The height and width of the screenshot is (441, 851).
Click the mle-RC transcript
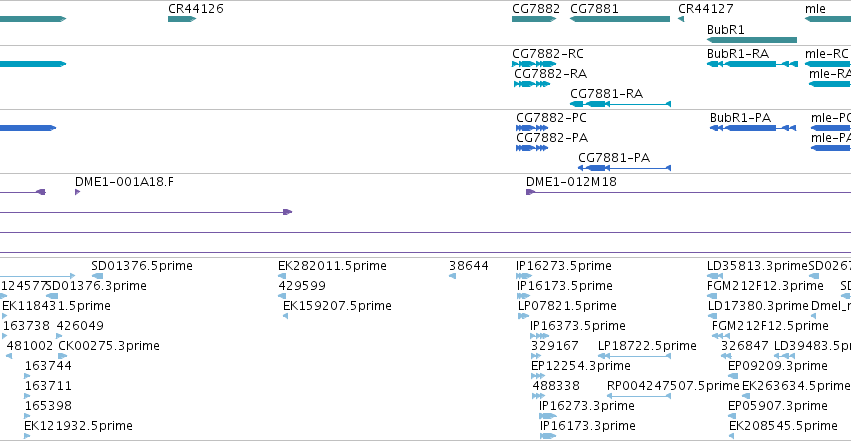(x=828, y=64)
